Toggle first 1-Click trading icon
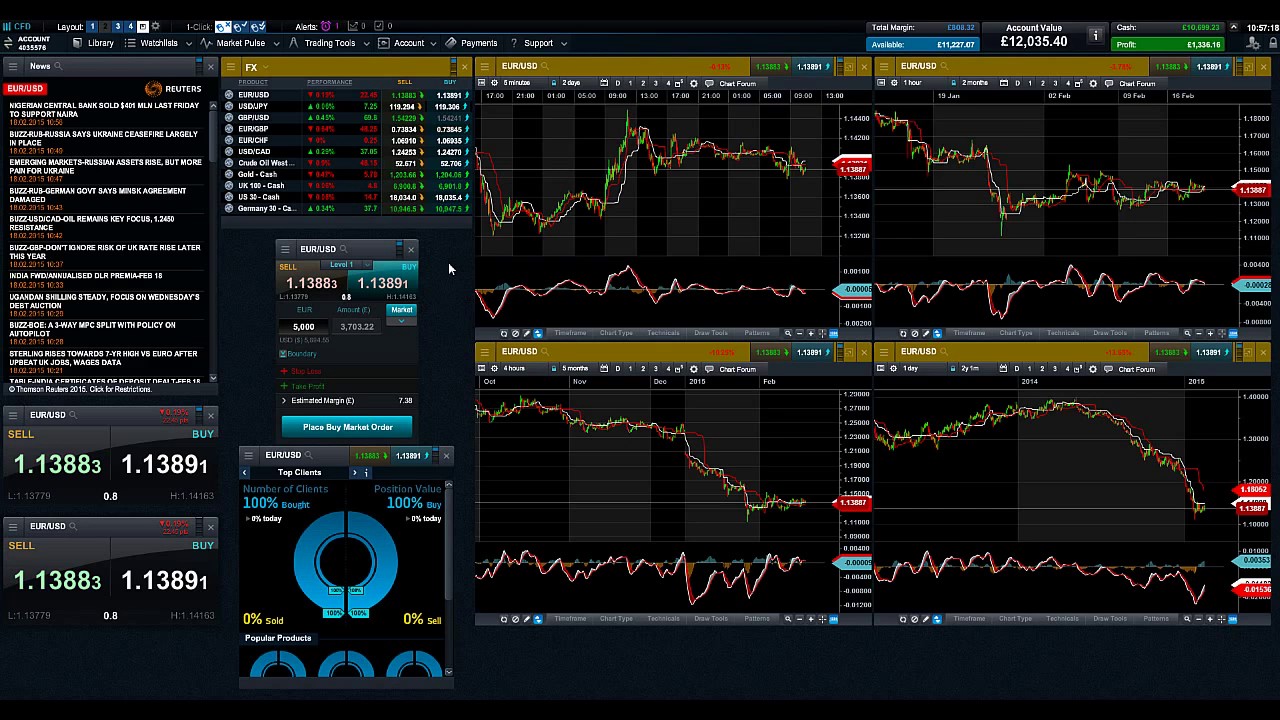 pyautogui.click(x=223, y=26)
